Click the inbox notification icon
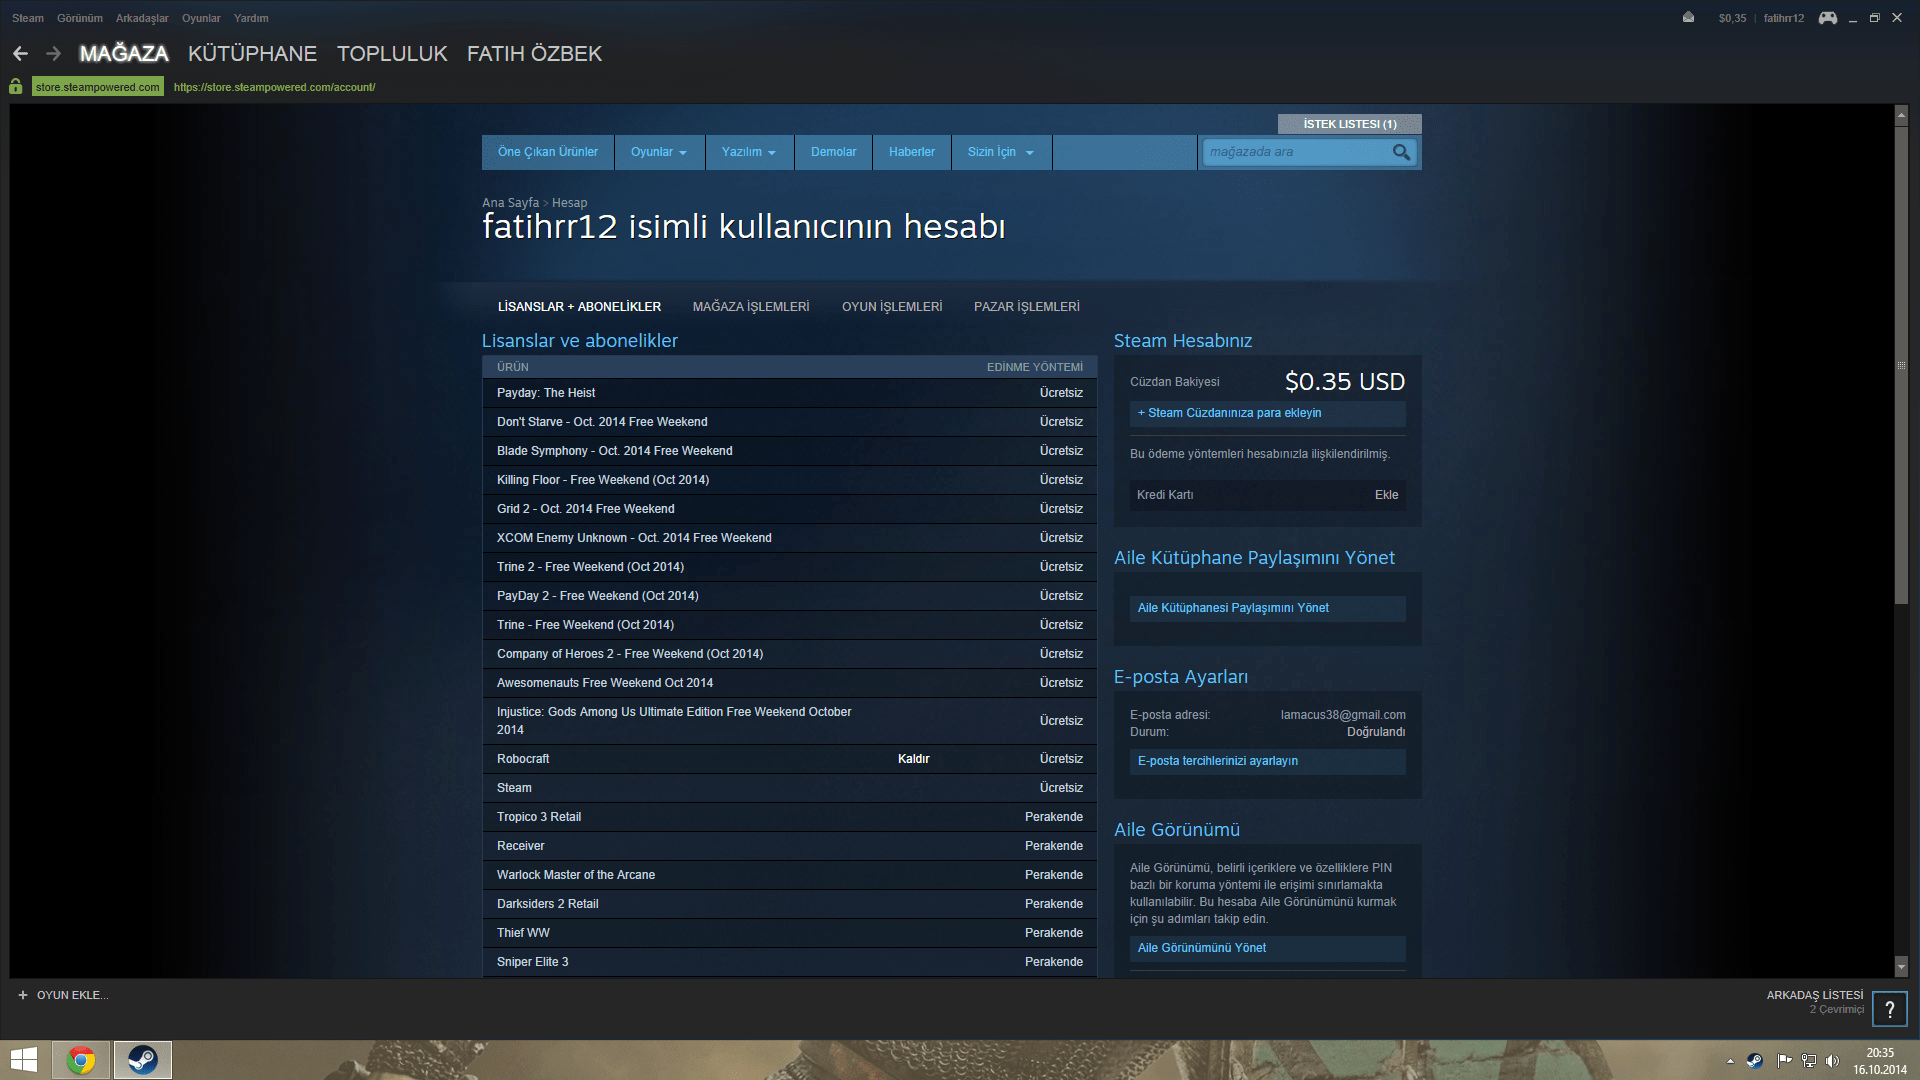Viewport: 1920px width, 1080px height. (x=1688, y=18)
